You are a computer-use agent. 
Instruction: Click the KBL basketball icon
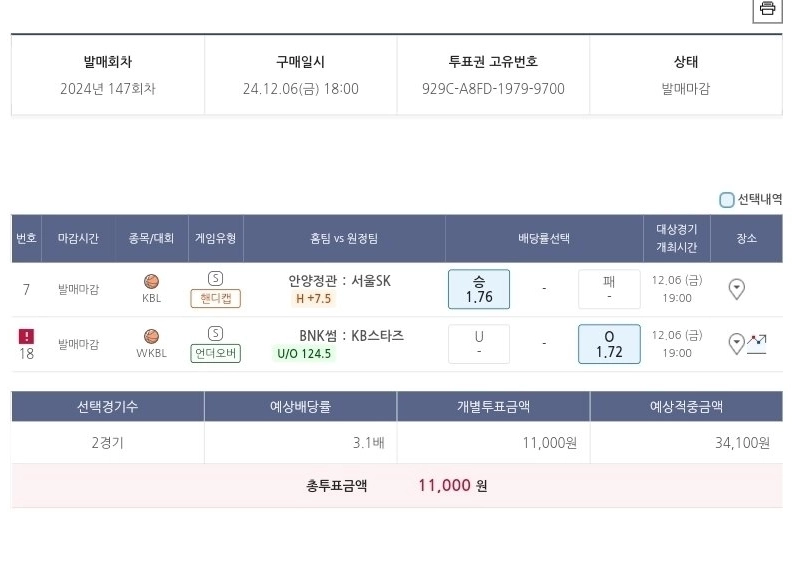[152, 281]
